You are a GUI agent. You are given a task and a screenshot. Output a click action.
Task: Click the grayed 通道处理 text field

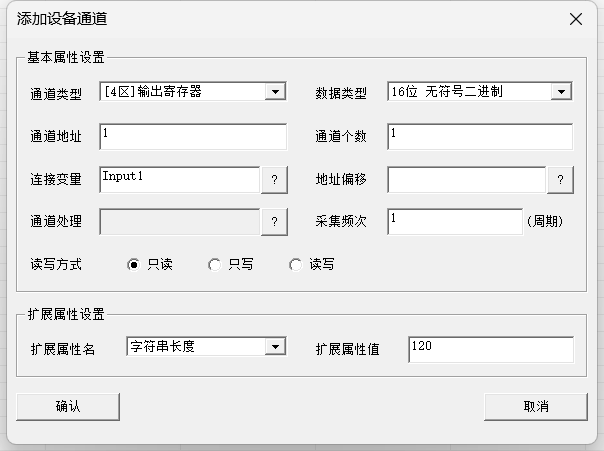(179, 221)
